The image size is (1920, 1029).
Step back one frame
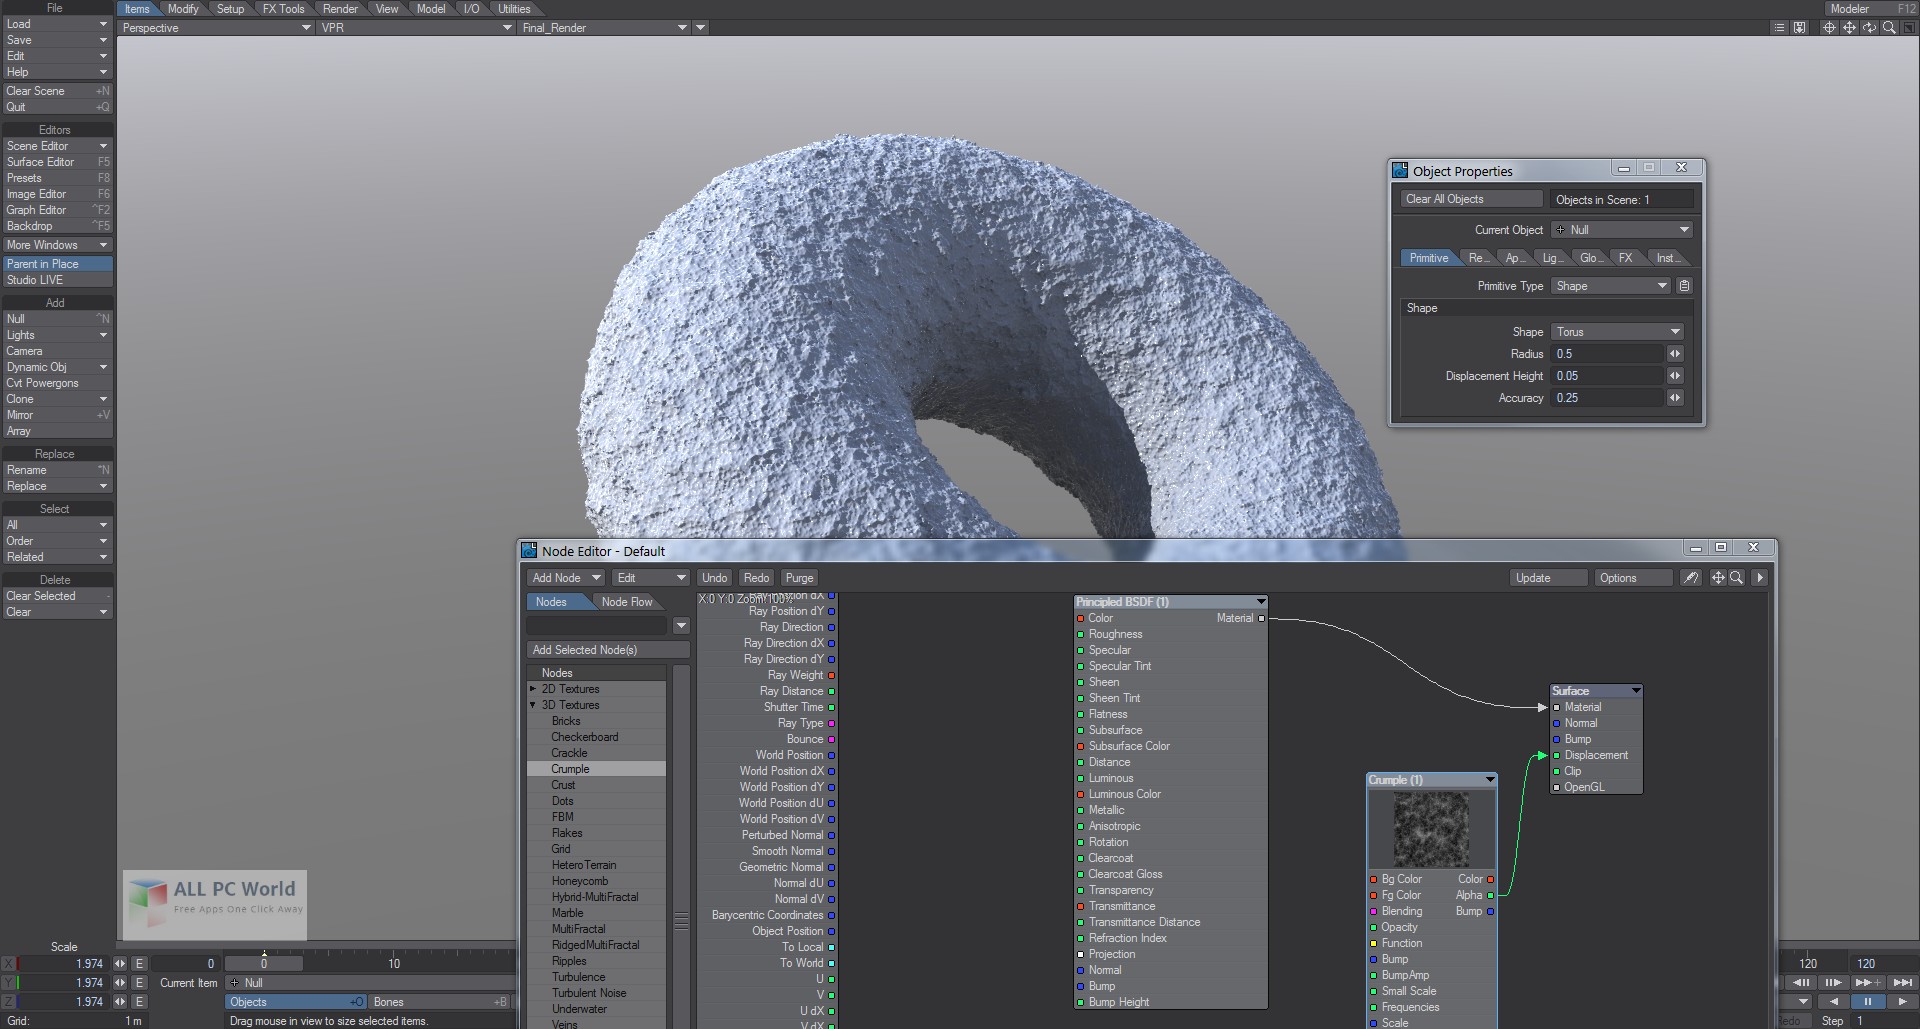1802,983
